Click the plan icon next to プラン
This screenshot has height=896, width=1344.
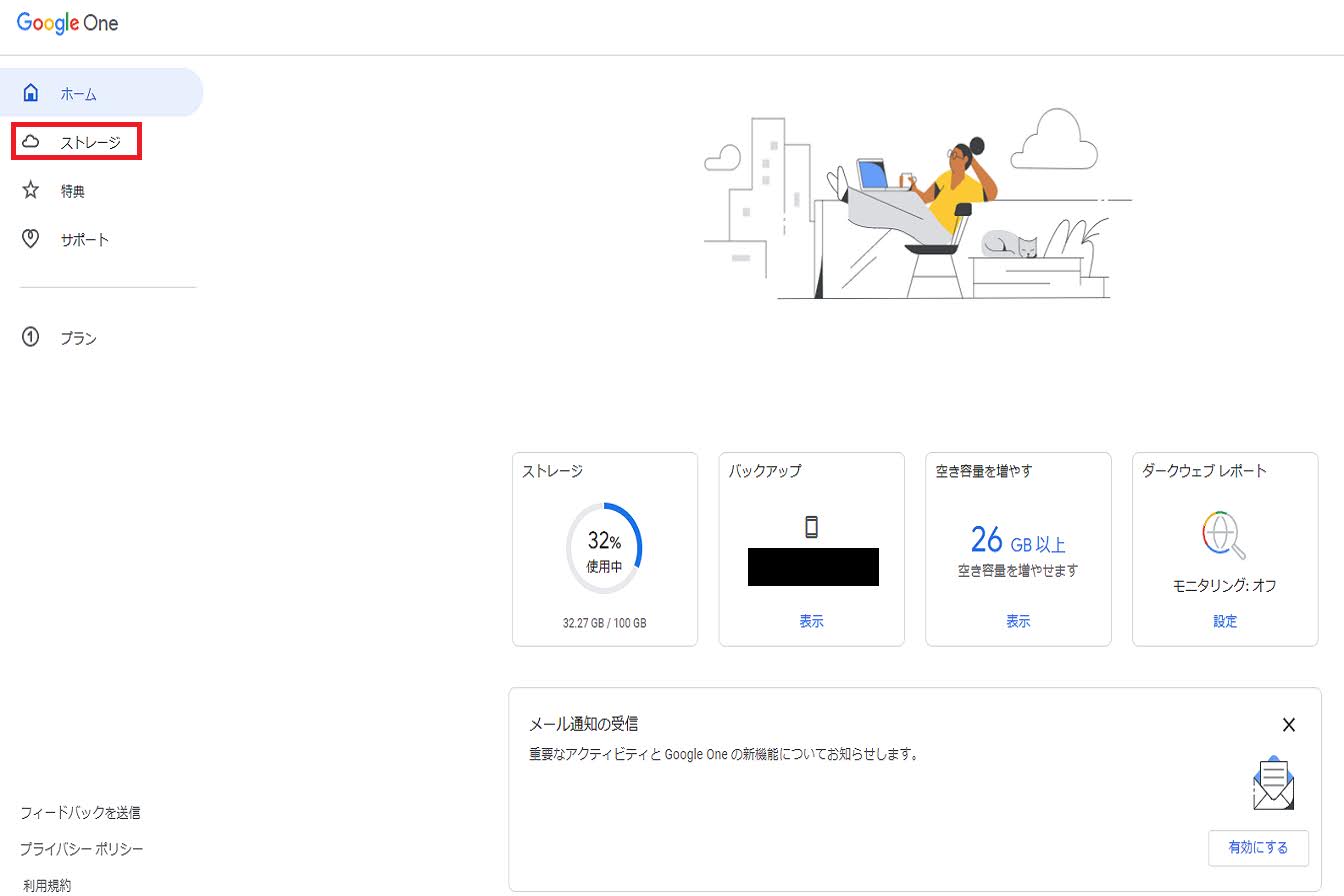click(x=31, y=338)
